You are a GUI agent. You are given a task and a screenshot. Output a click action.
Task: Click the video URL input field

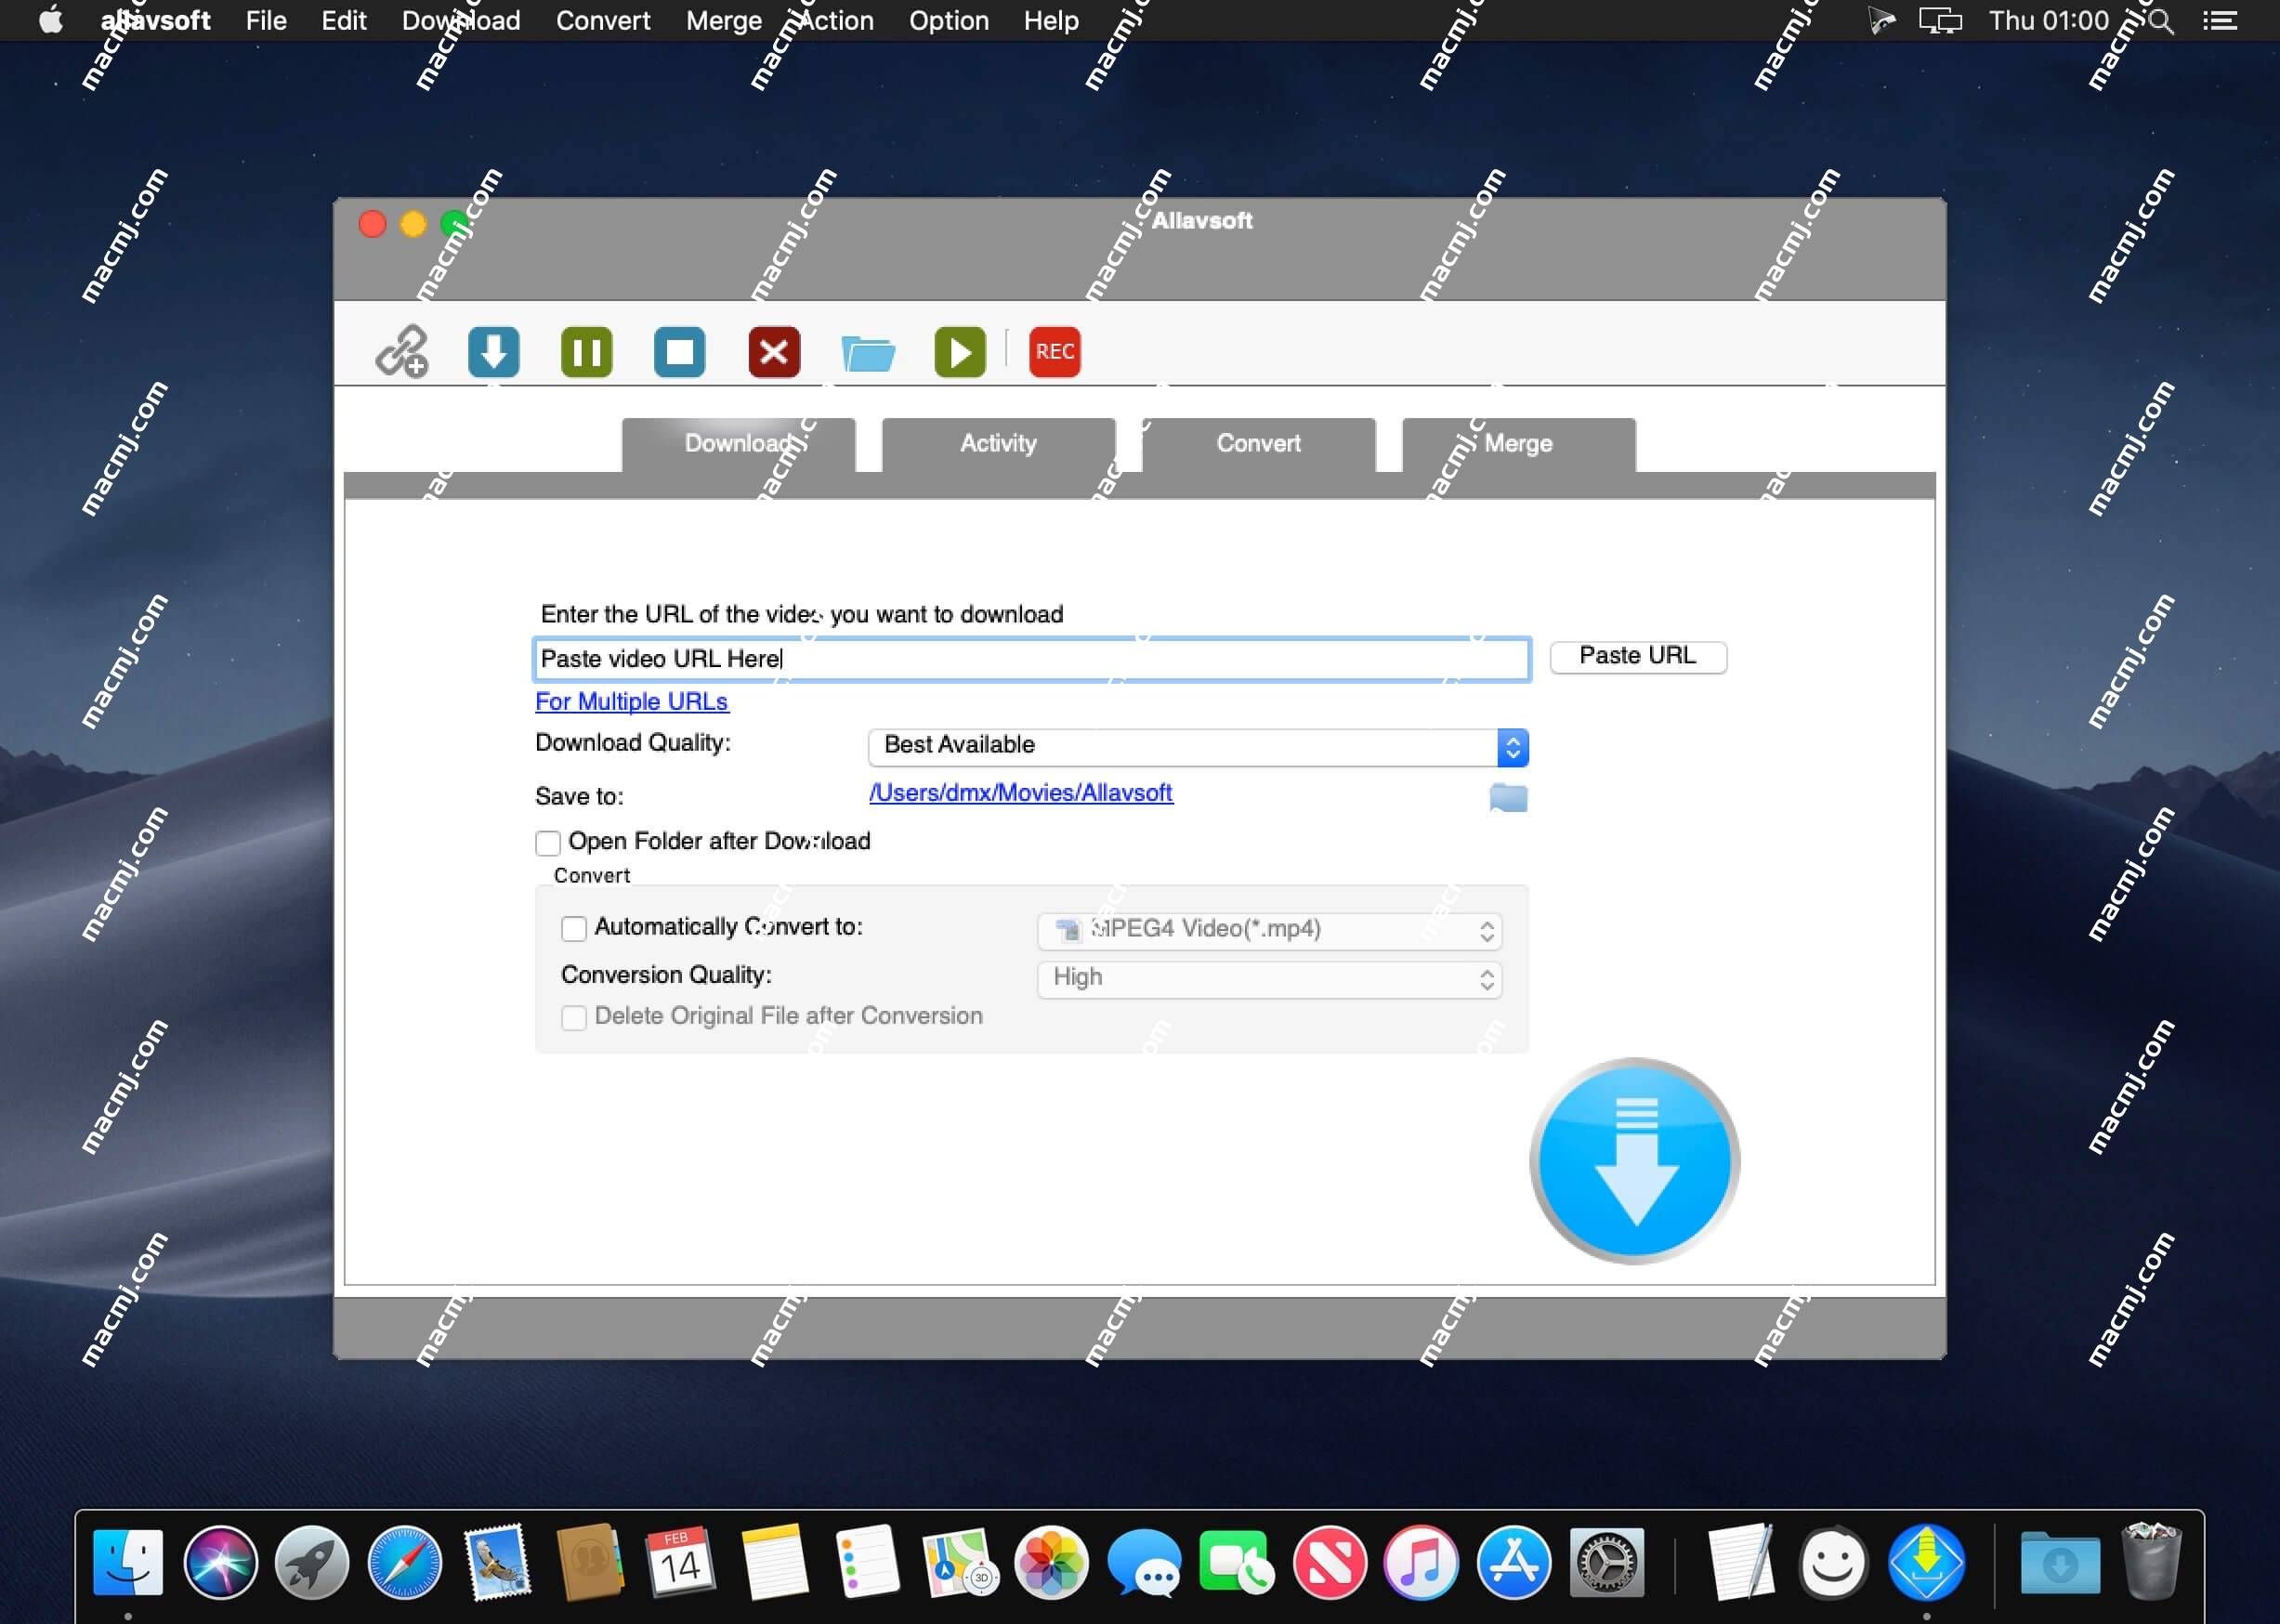pos(1030,656)
